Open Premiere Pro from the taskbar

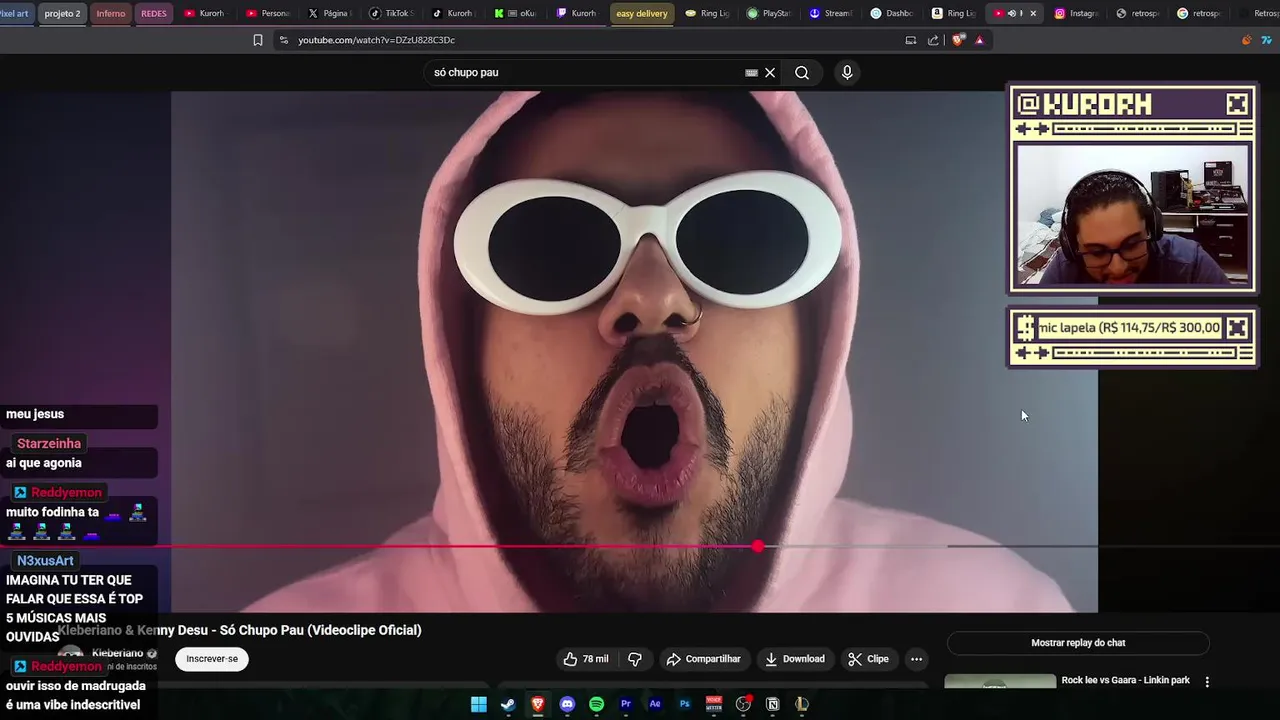[x=626, y=704]
